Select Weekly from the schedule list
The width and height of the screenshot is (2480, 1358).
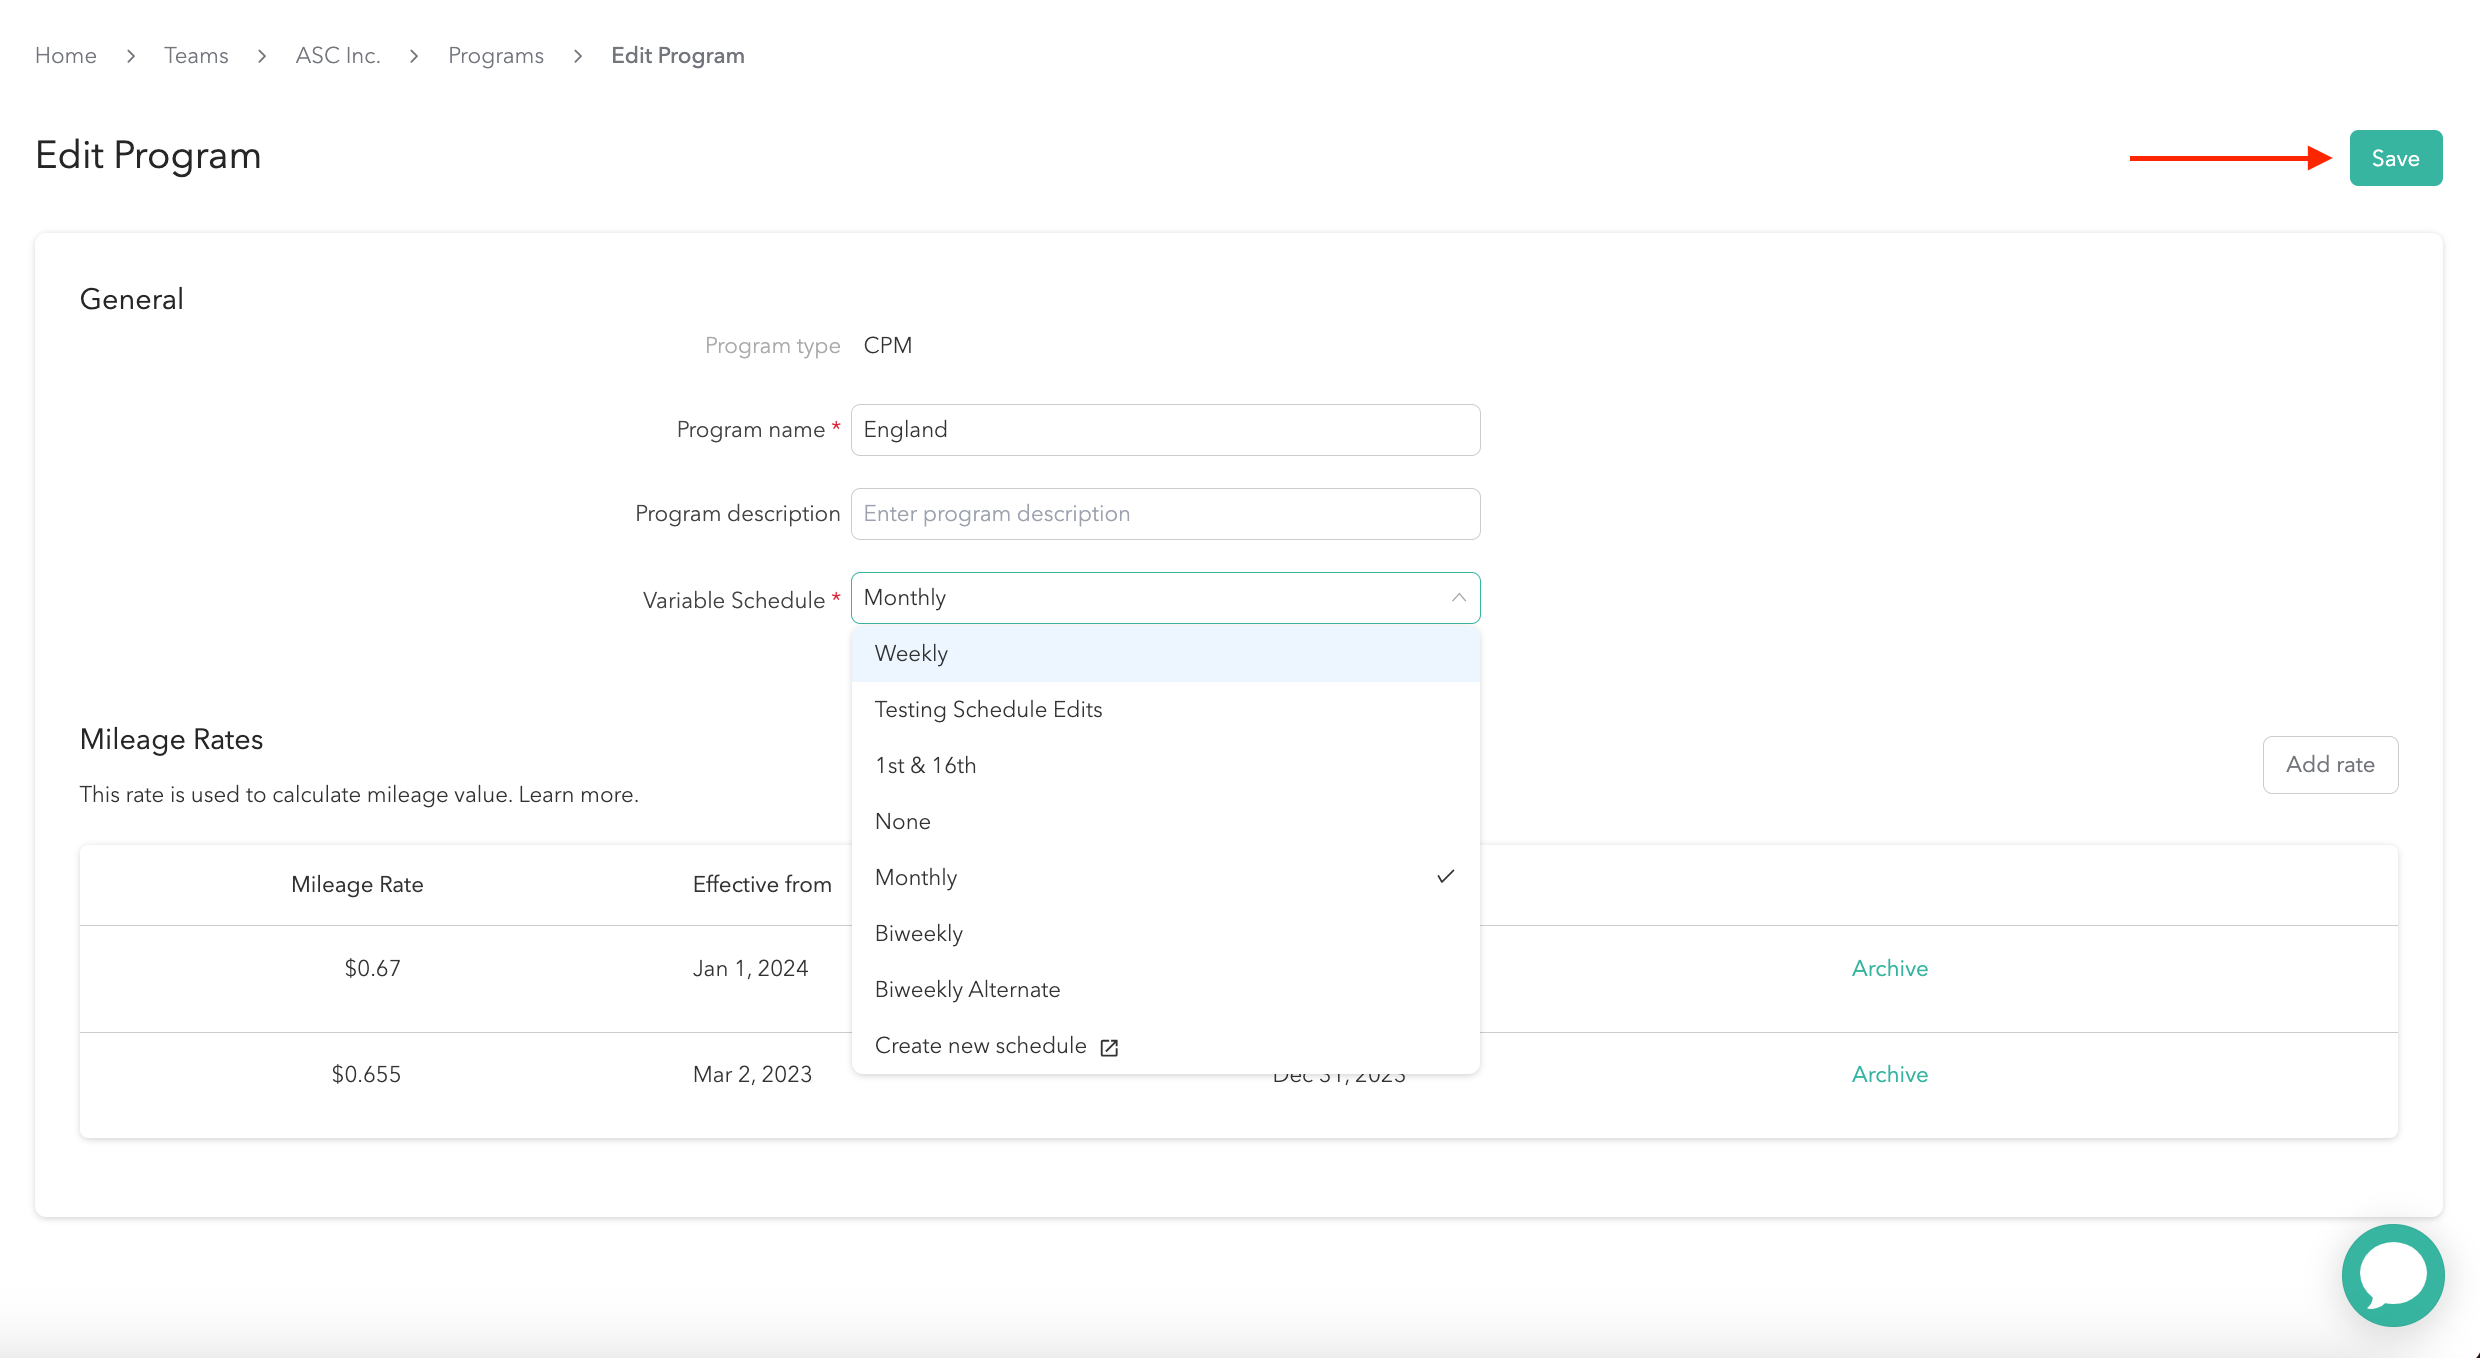(911, 654)
